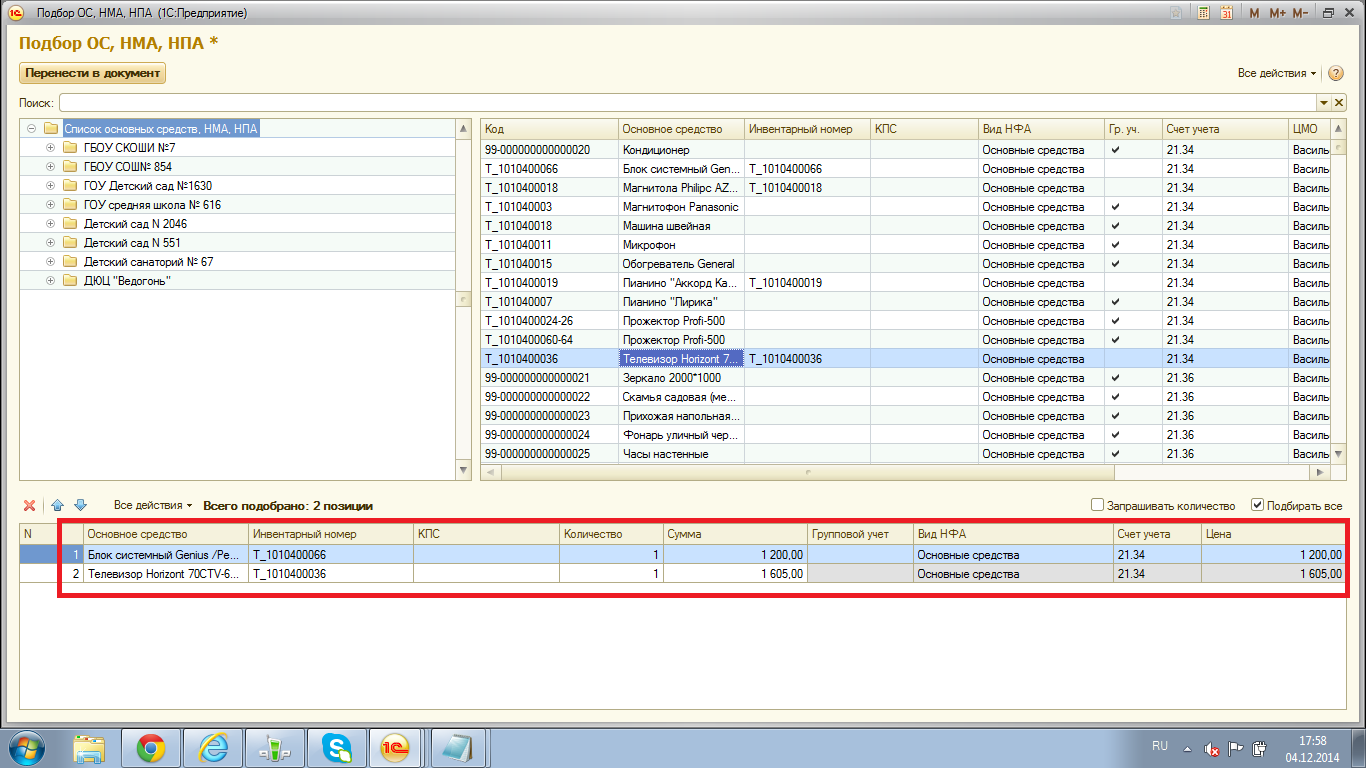Open Google Chrome from the taskbar

pyautogui.click(x=151, y=747)
